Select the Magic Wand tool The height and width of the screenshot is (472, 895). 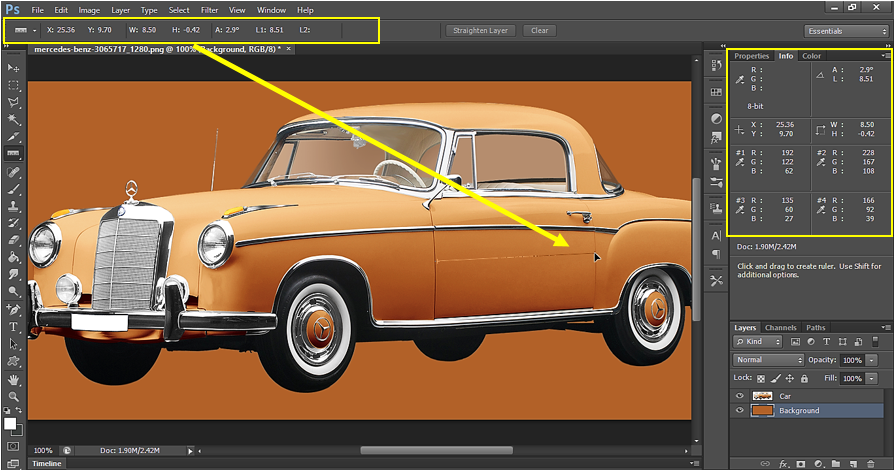(x=14, y=120)
